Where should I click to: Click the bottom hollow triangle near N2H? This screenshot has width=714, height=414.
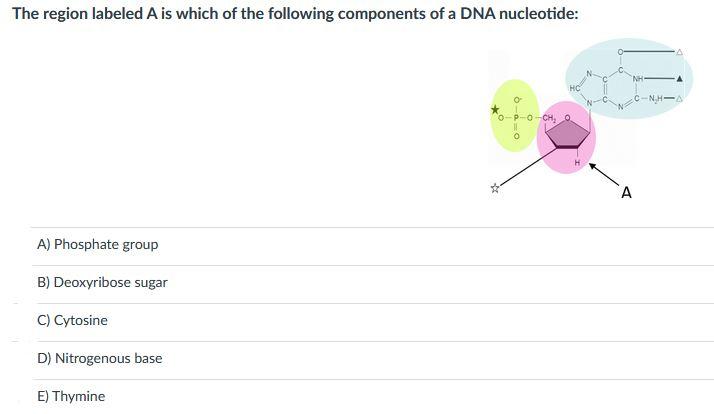pos(679,98)
